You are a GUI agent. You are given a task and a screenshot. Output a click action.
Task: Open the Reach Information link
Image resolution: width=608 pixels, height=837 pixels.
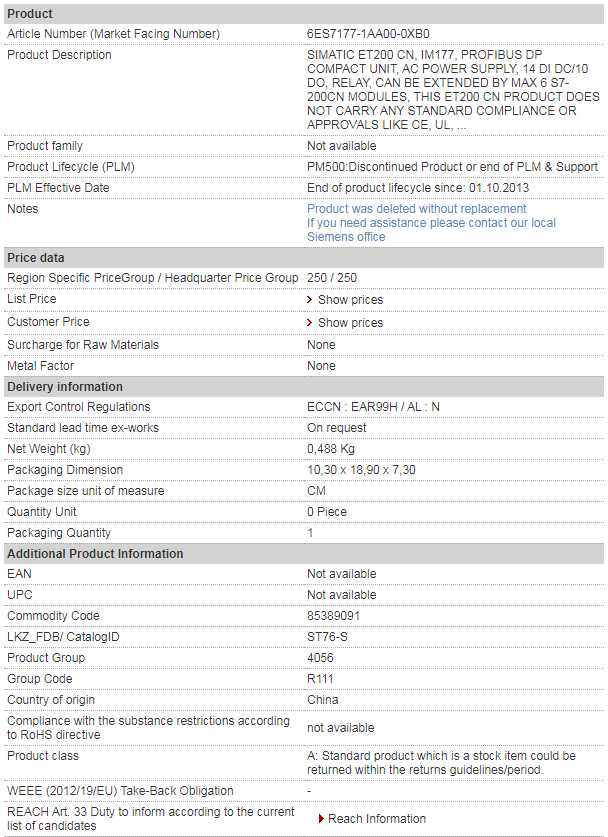tap(377, 819)
